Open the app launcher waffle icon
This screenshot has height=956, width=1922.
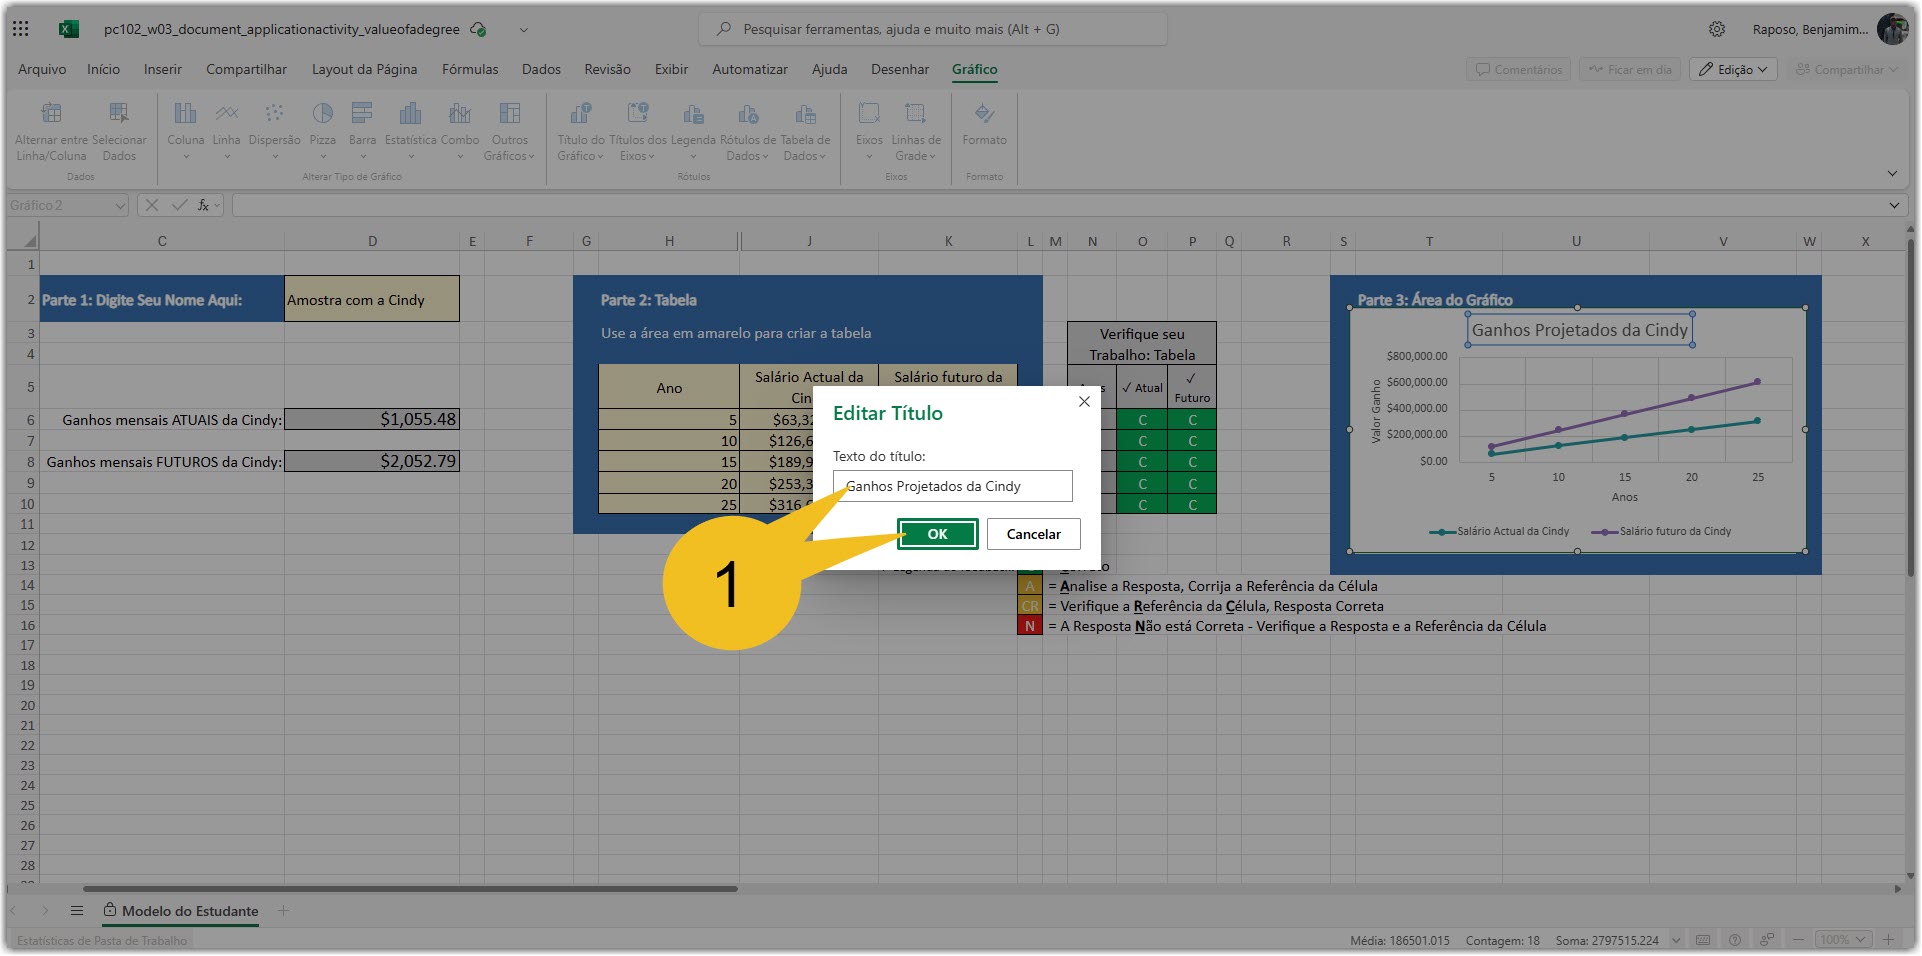[x=21, y=29]
